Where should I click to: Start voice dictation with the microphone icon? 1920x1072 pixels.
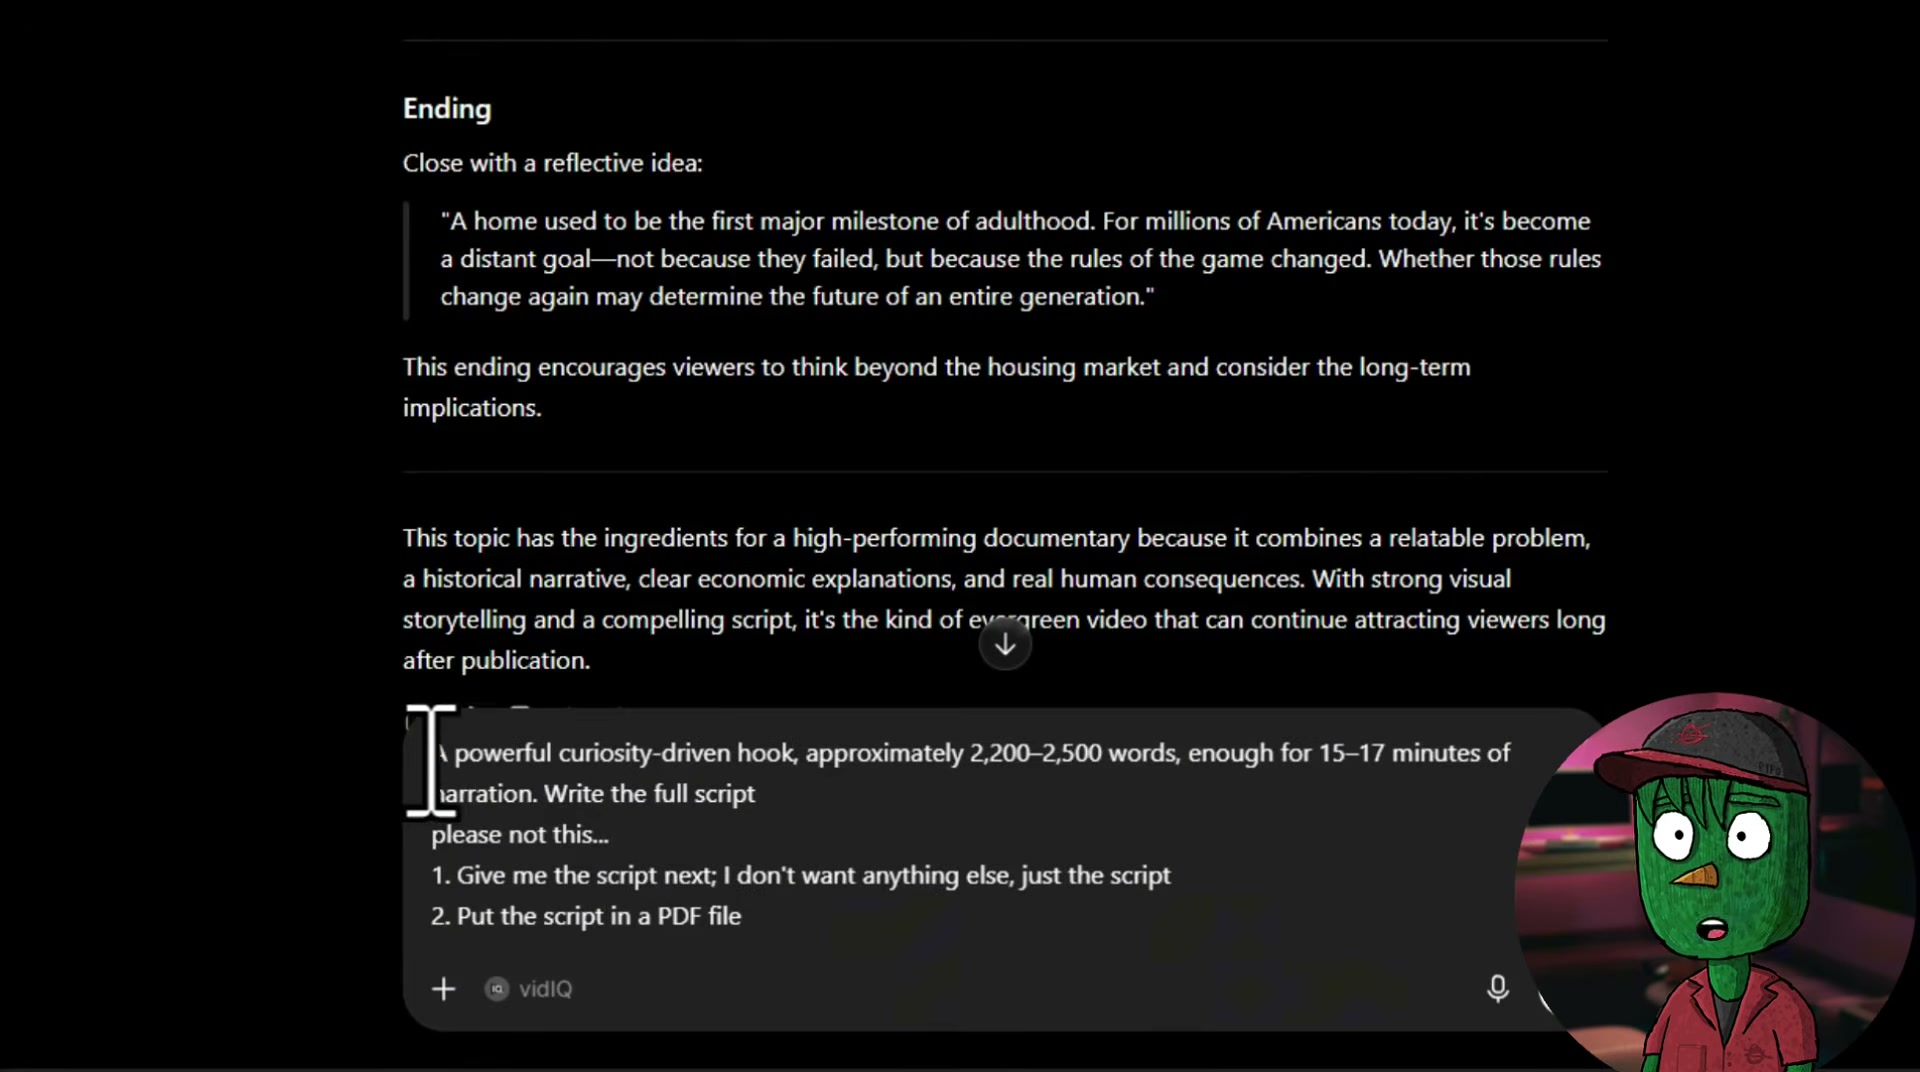pyautogui.click(x=1497, y=989)
